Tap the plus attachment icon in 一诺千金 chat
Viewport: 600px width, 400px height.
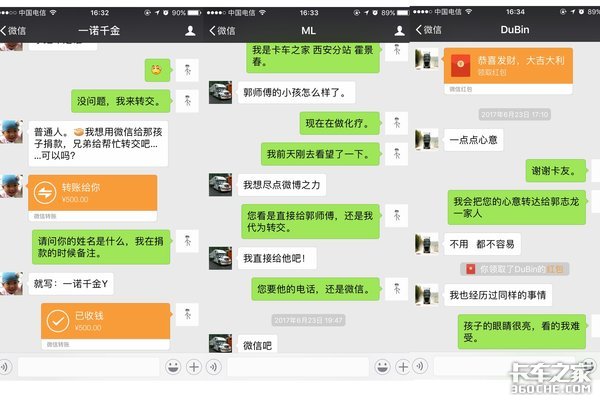point(193,367)
